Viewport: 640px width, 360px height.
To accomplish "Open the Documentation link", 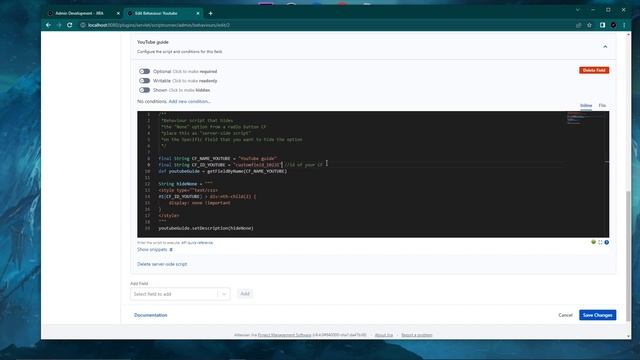I will [x=151, y=315].
